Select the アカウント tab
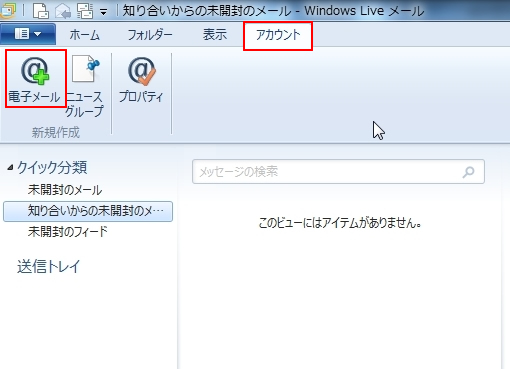Viewport: 510px width, 369px height. 278,36
